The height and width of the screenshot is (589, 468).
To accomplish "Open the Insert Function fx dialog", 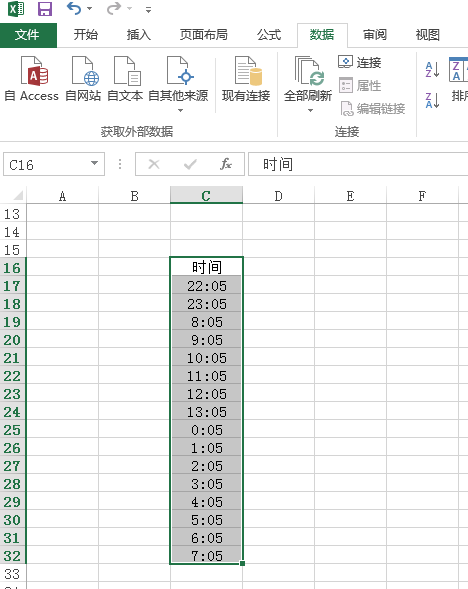I will [226, 164].
